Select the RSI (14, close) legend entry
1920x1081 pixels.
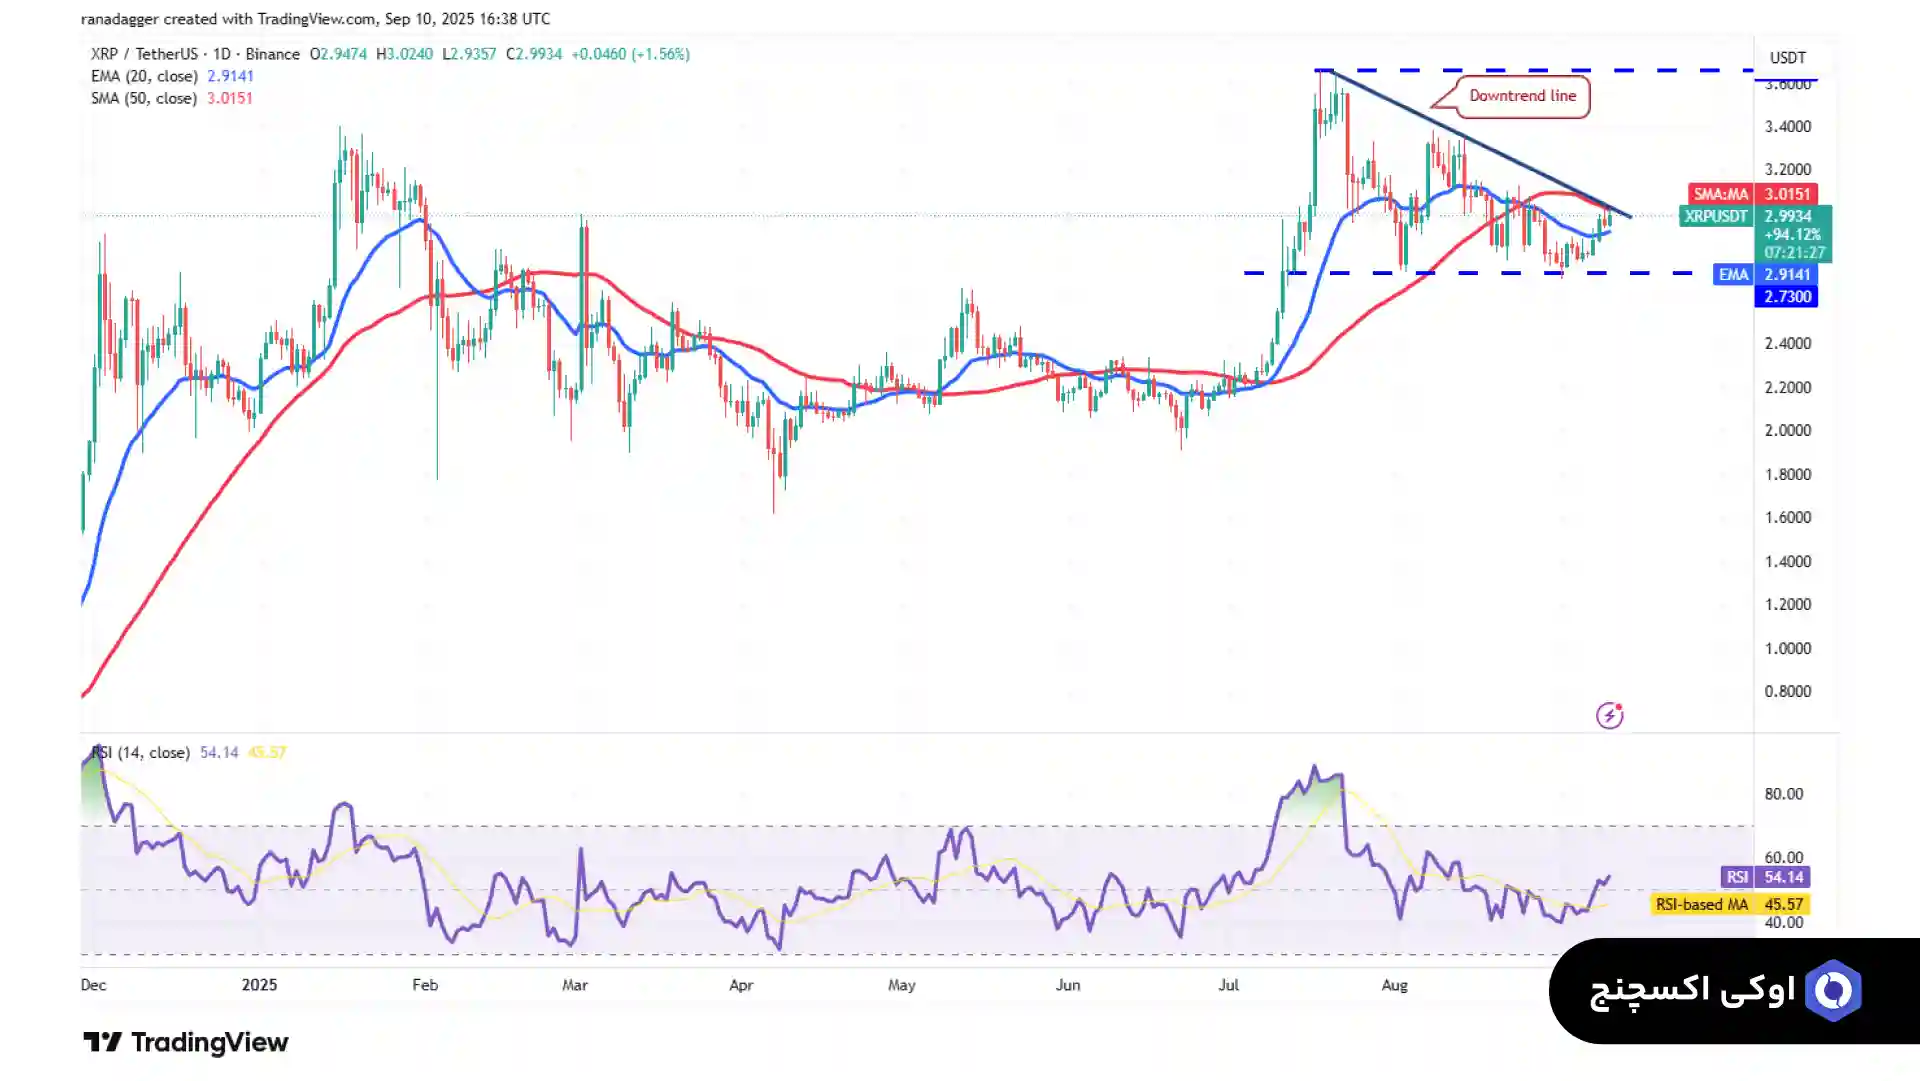140,752
